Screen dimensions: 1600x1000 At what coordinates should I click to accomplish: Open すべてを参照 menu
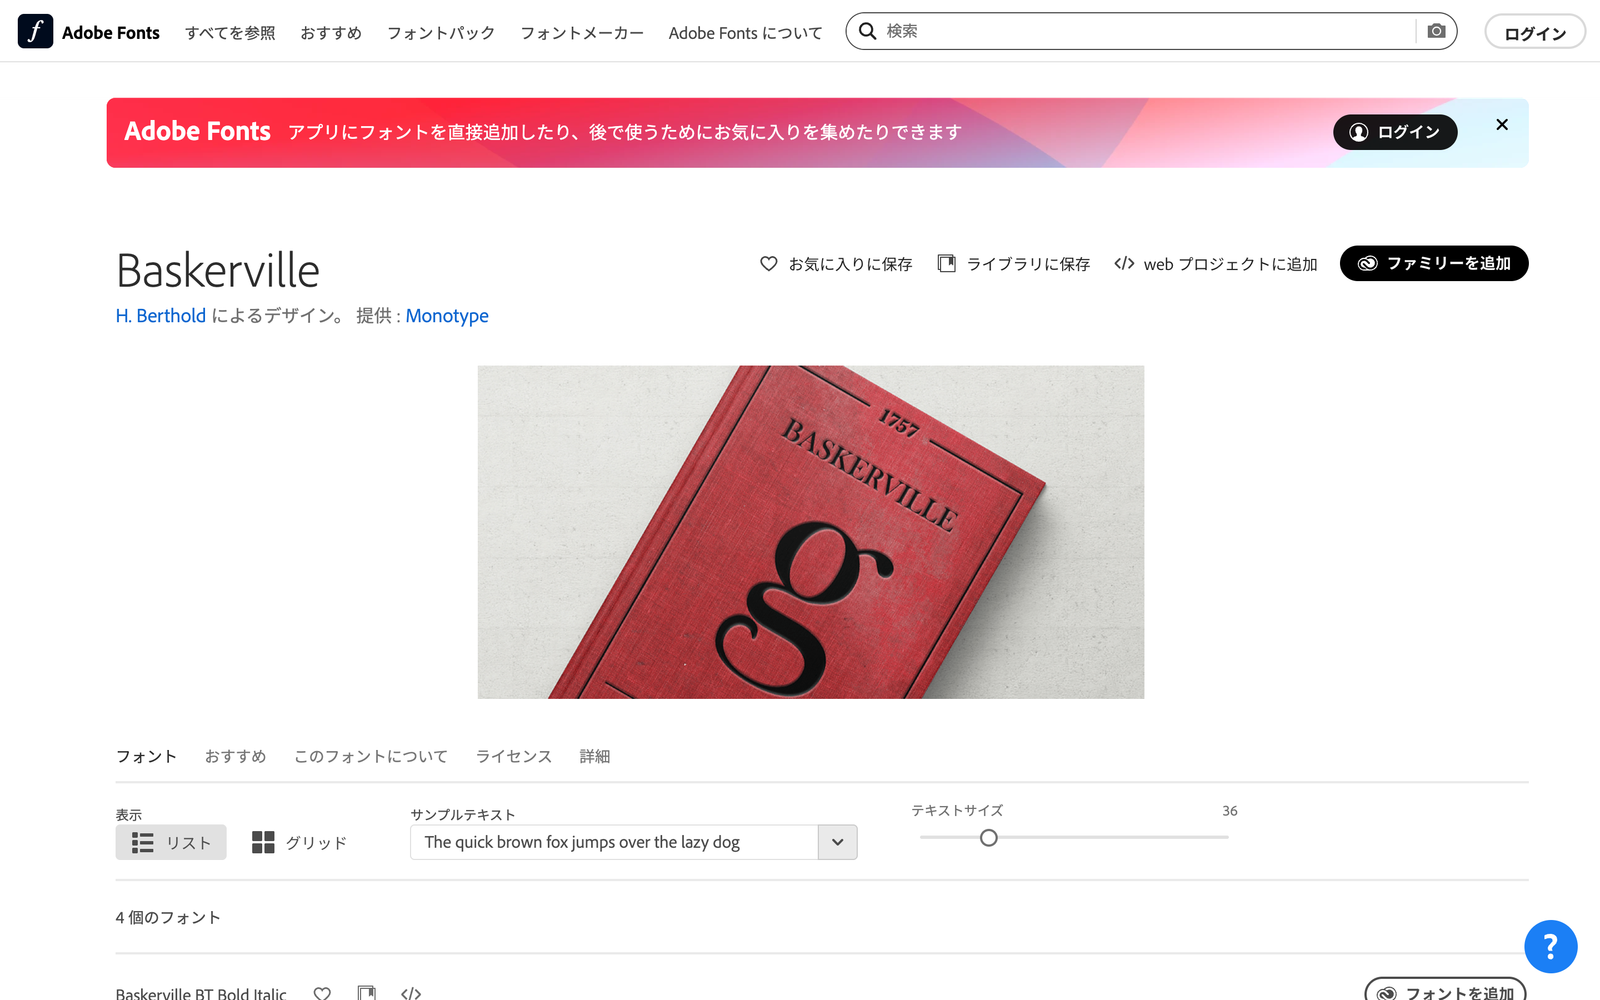[x=230, y=33]
